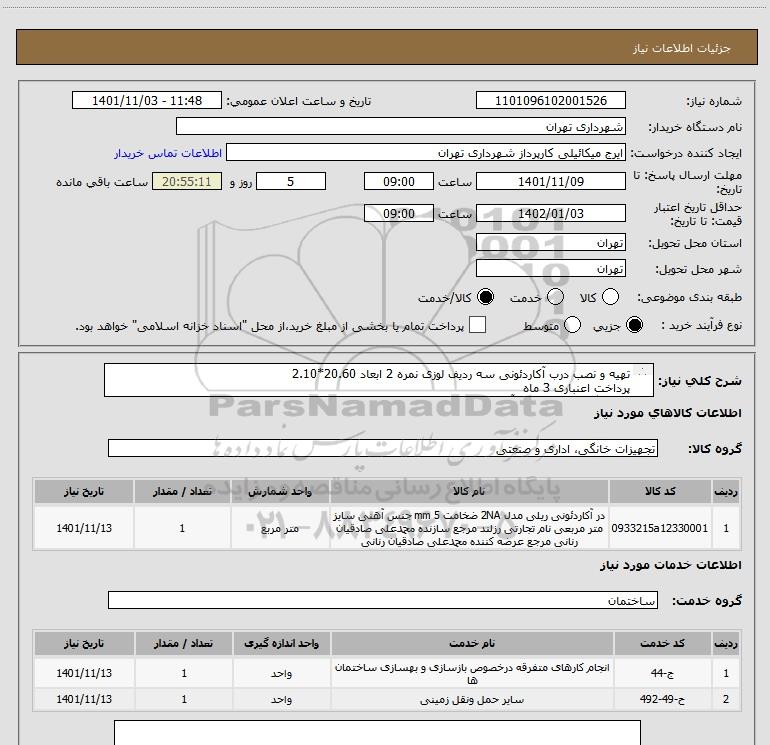Click the واحد شمارش column header
Viewport: 770px width, 745px height.
280,491
